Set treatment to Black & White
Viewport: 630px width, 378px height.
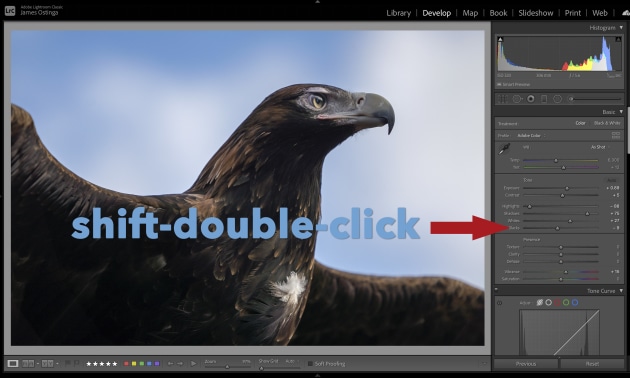[607, 123]
